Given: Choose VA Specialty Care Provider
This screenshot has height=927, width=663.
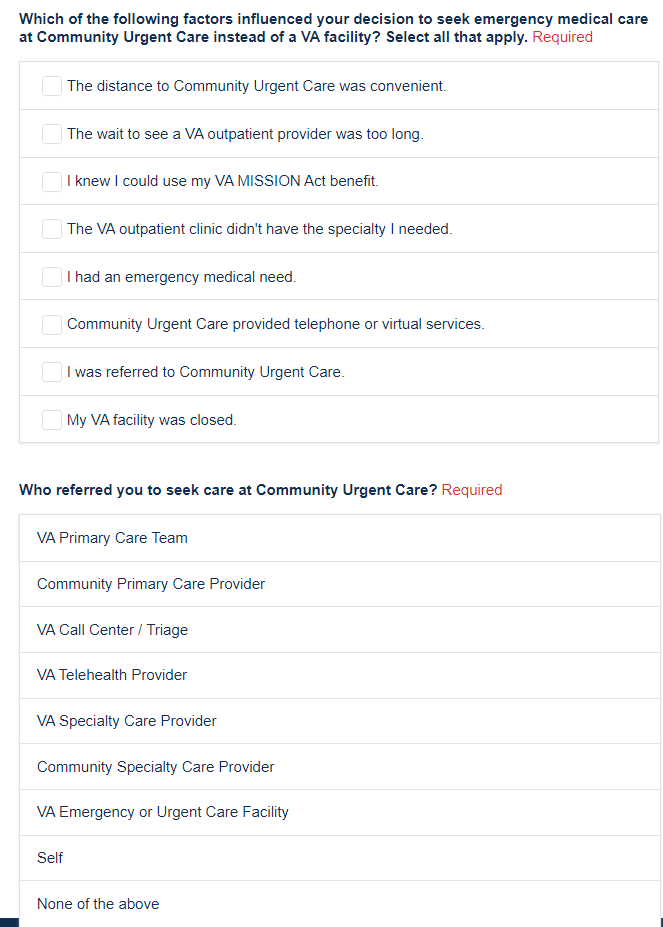Looking at the screenshot, I should tap(127, 721).
